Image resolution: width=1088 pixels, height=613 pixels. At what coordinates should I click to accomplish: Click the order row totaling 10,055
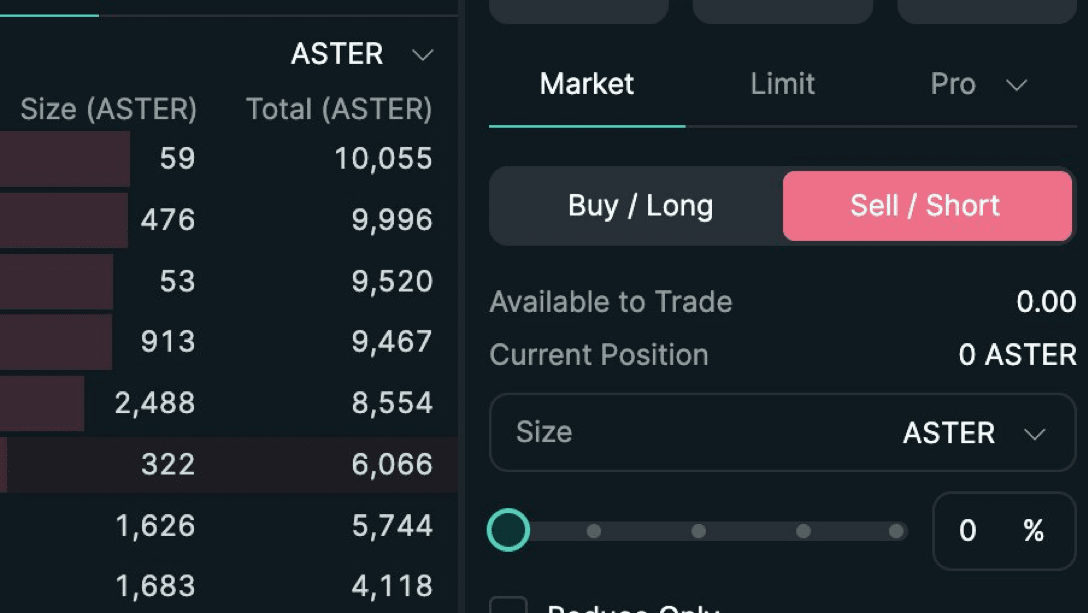(x=228, y=158)
